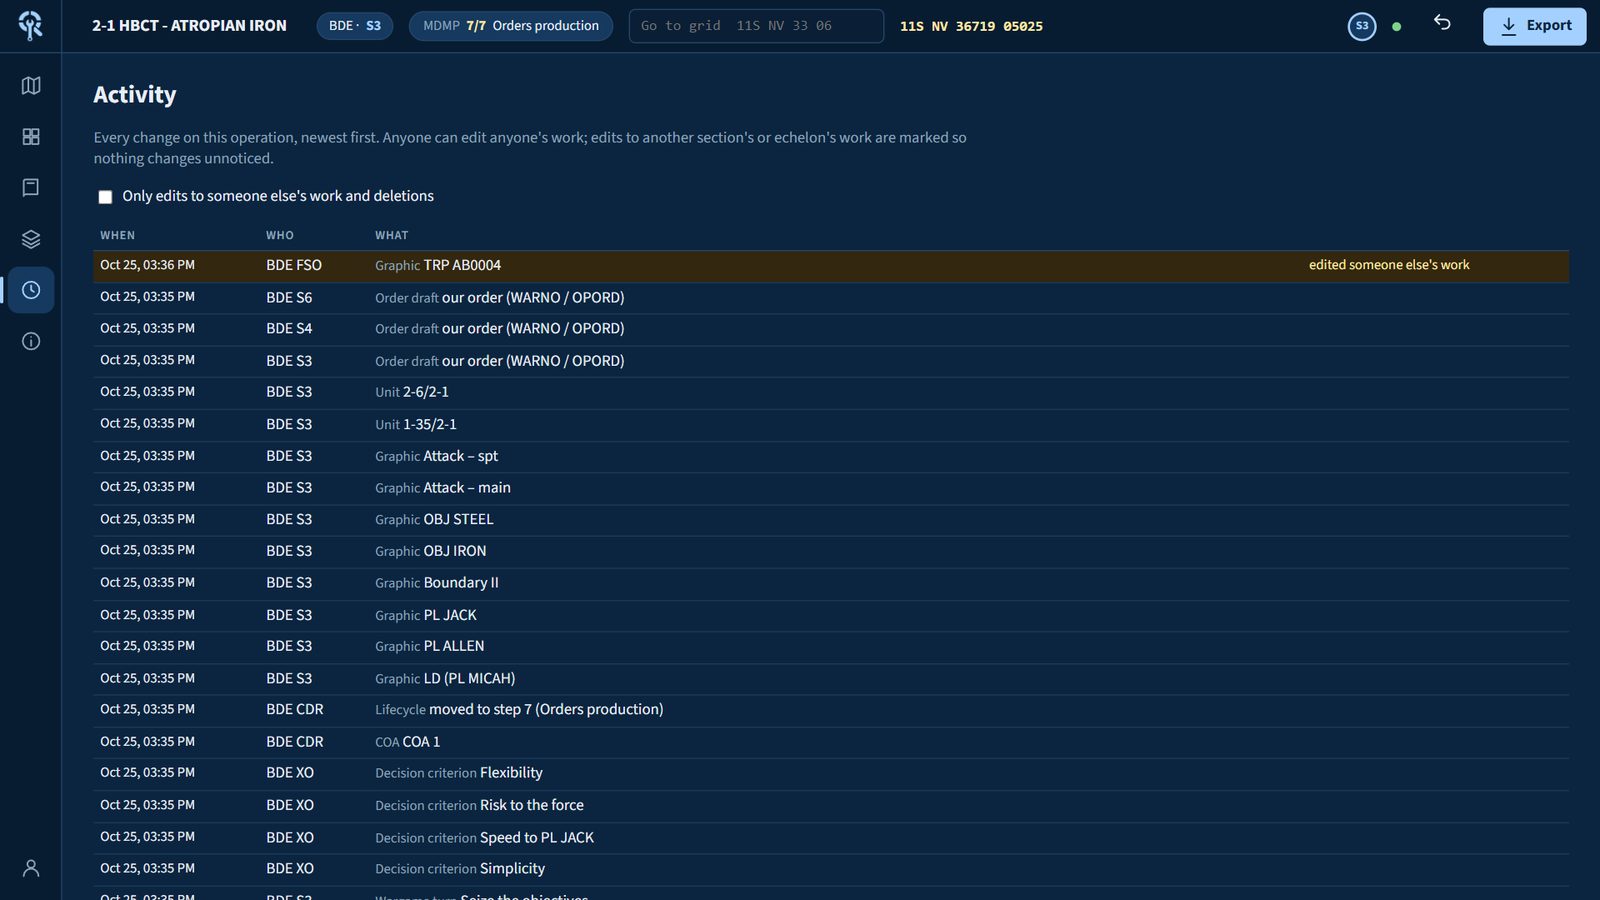Select the Graphic TRP AB0004 entry
1600x900 pixels.
[831, 266]
